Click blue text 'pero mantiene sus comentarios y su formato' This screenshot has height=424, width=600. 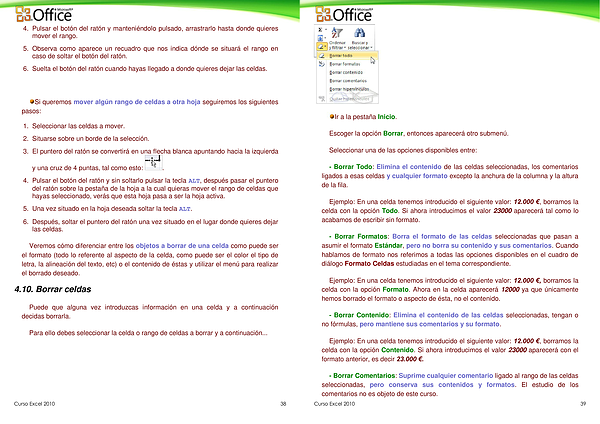click(430, 324)
